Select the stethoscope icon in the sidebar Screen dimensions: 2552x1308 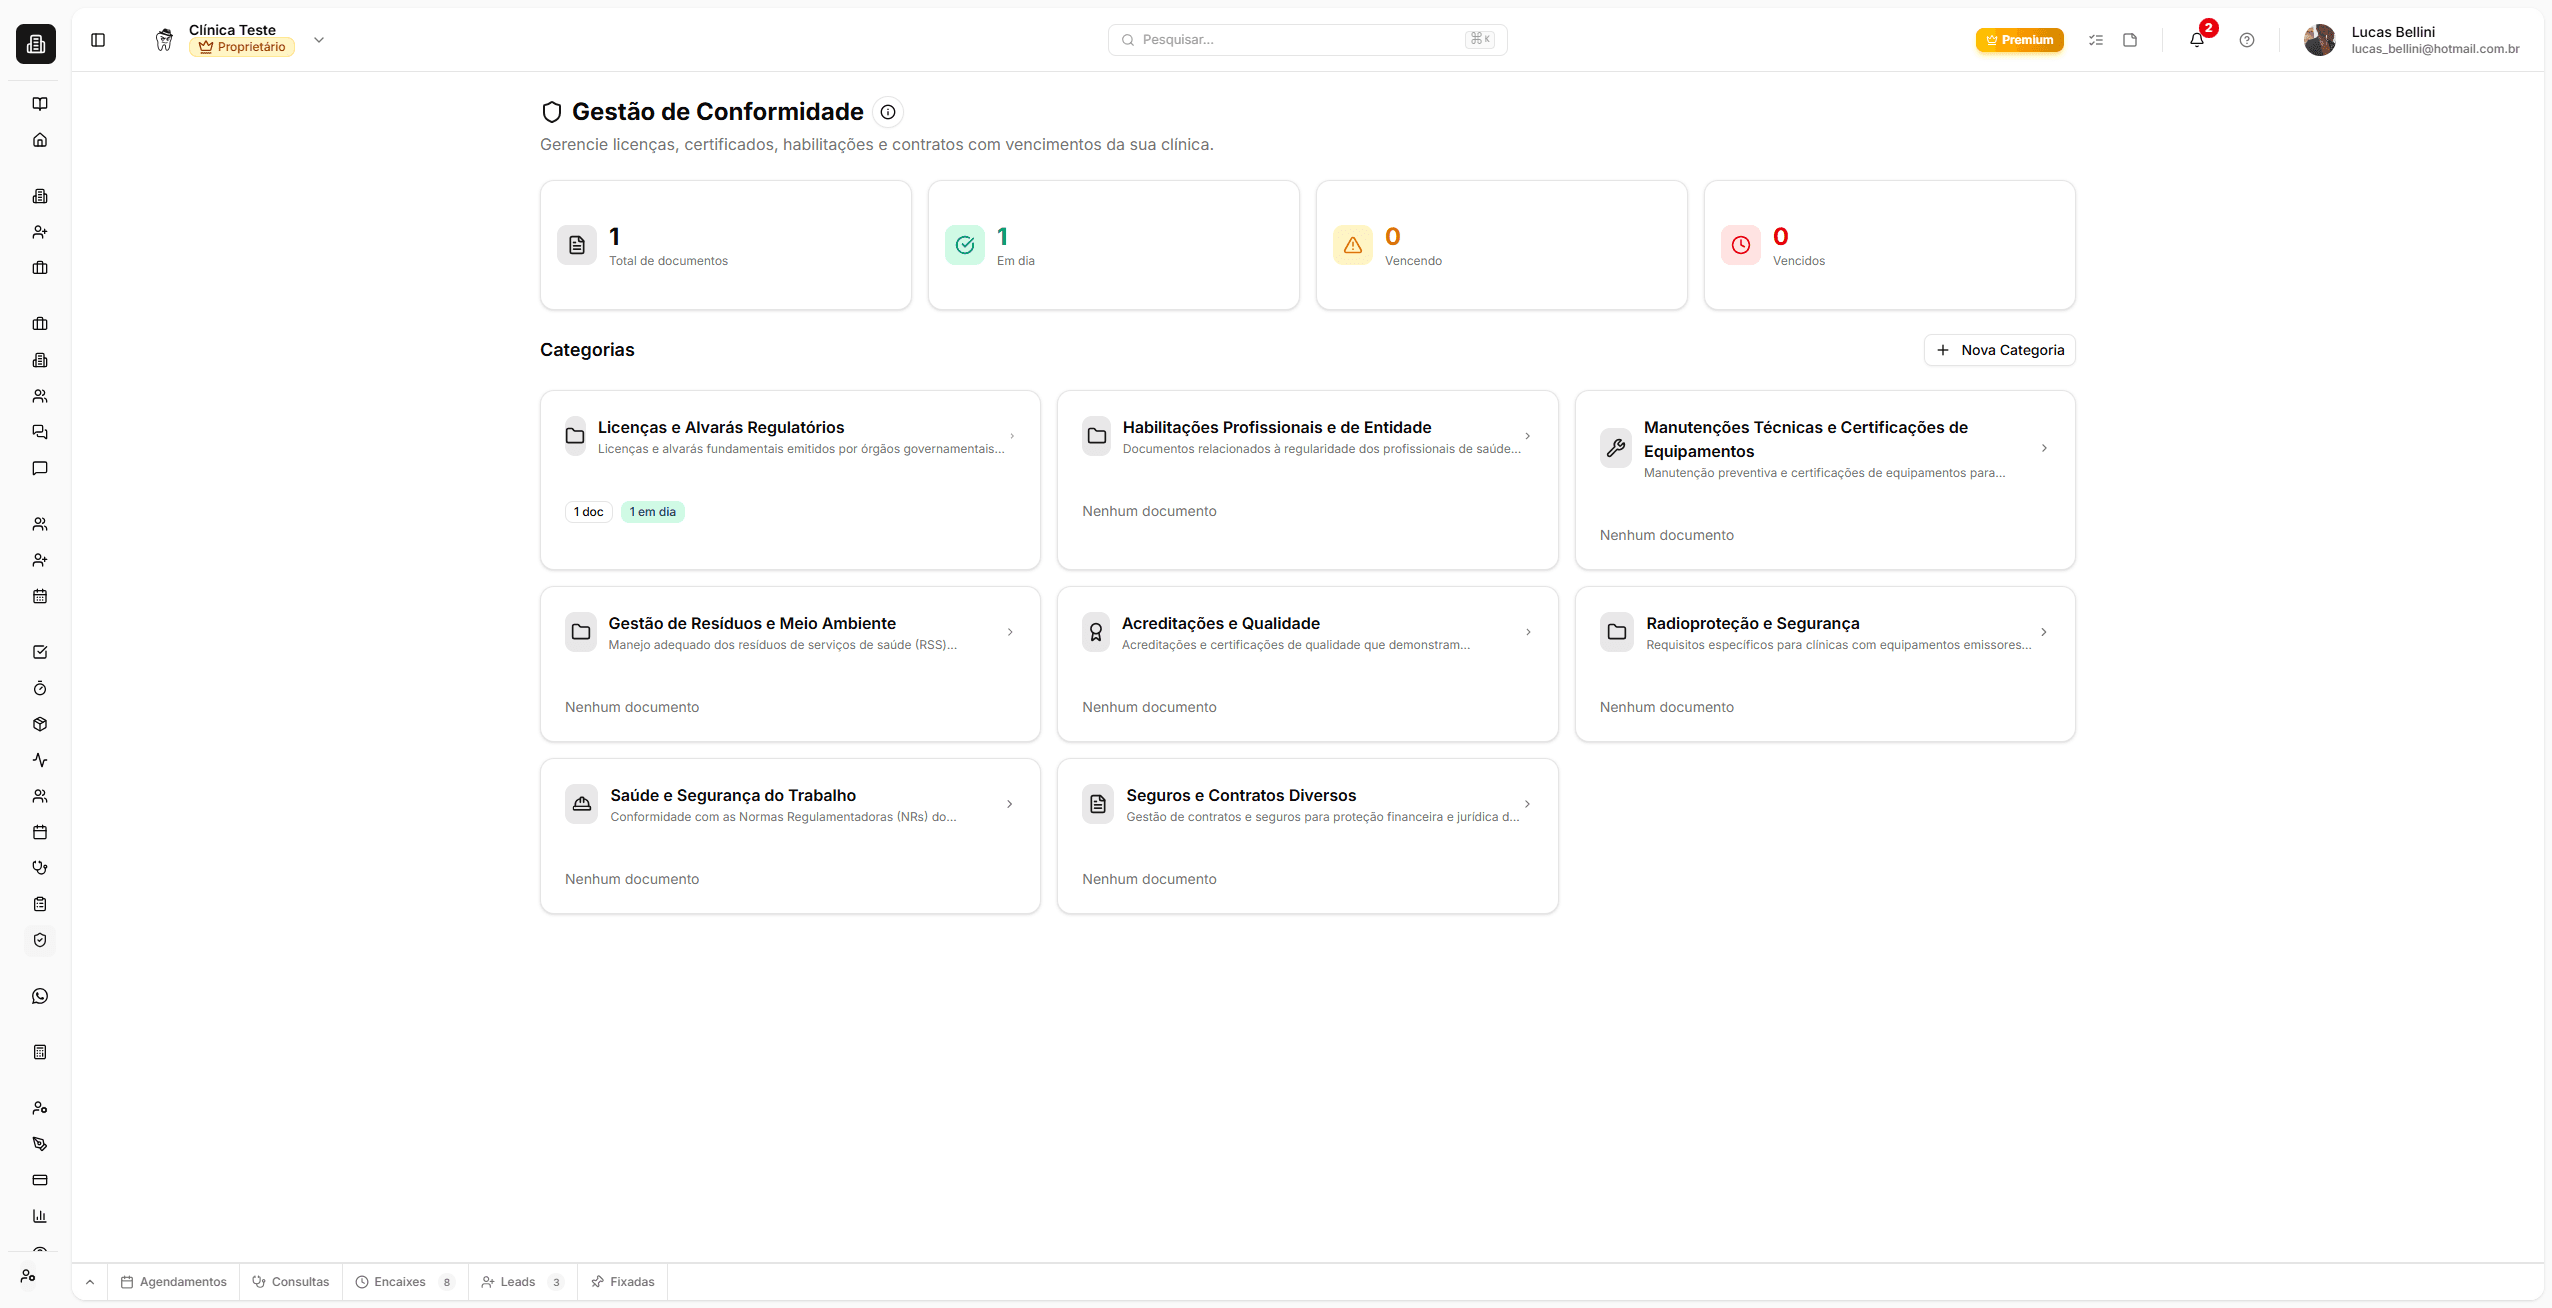pyautogui.click(x=40, y=867)
